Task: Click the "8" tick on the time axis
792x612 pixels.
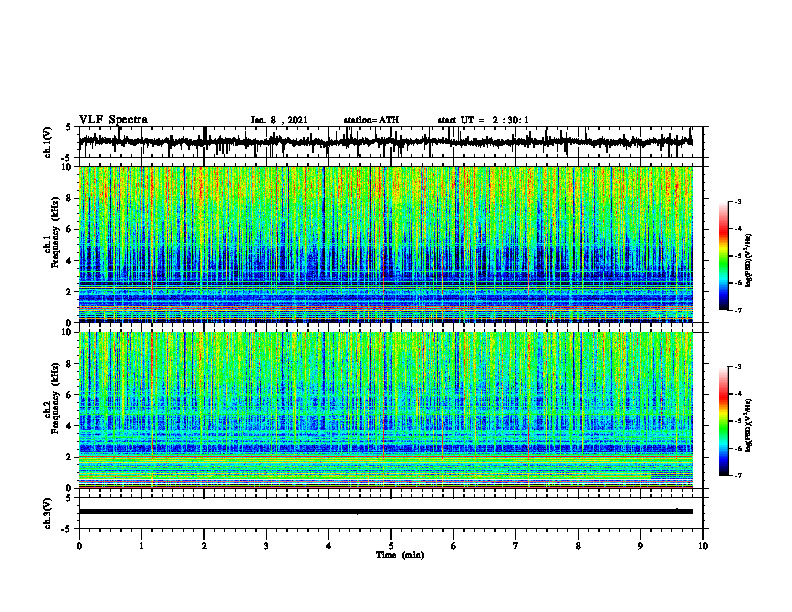Action: 578,546
